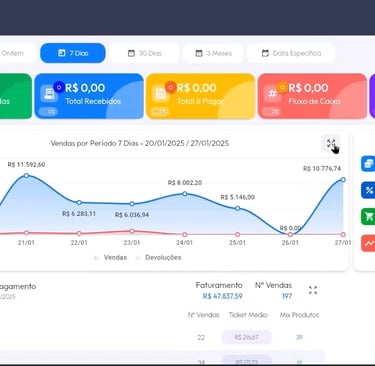
Task: Click the dark blue percent sidebar icon
Action: coord(369,190)
